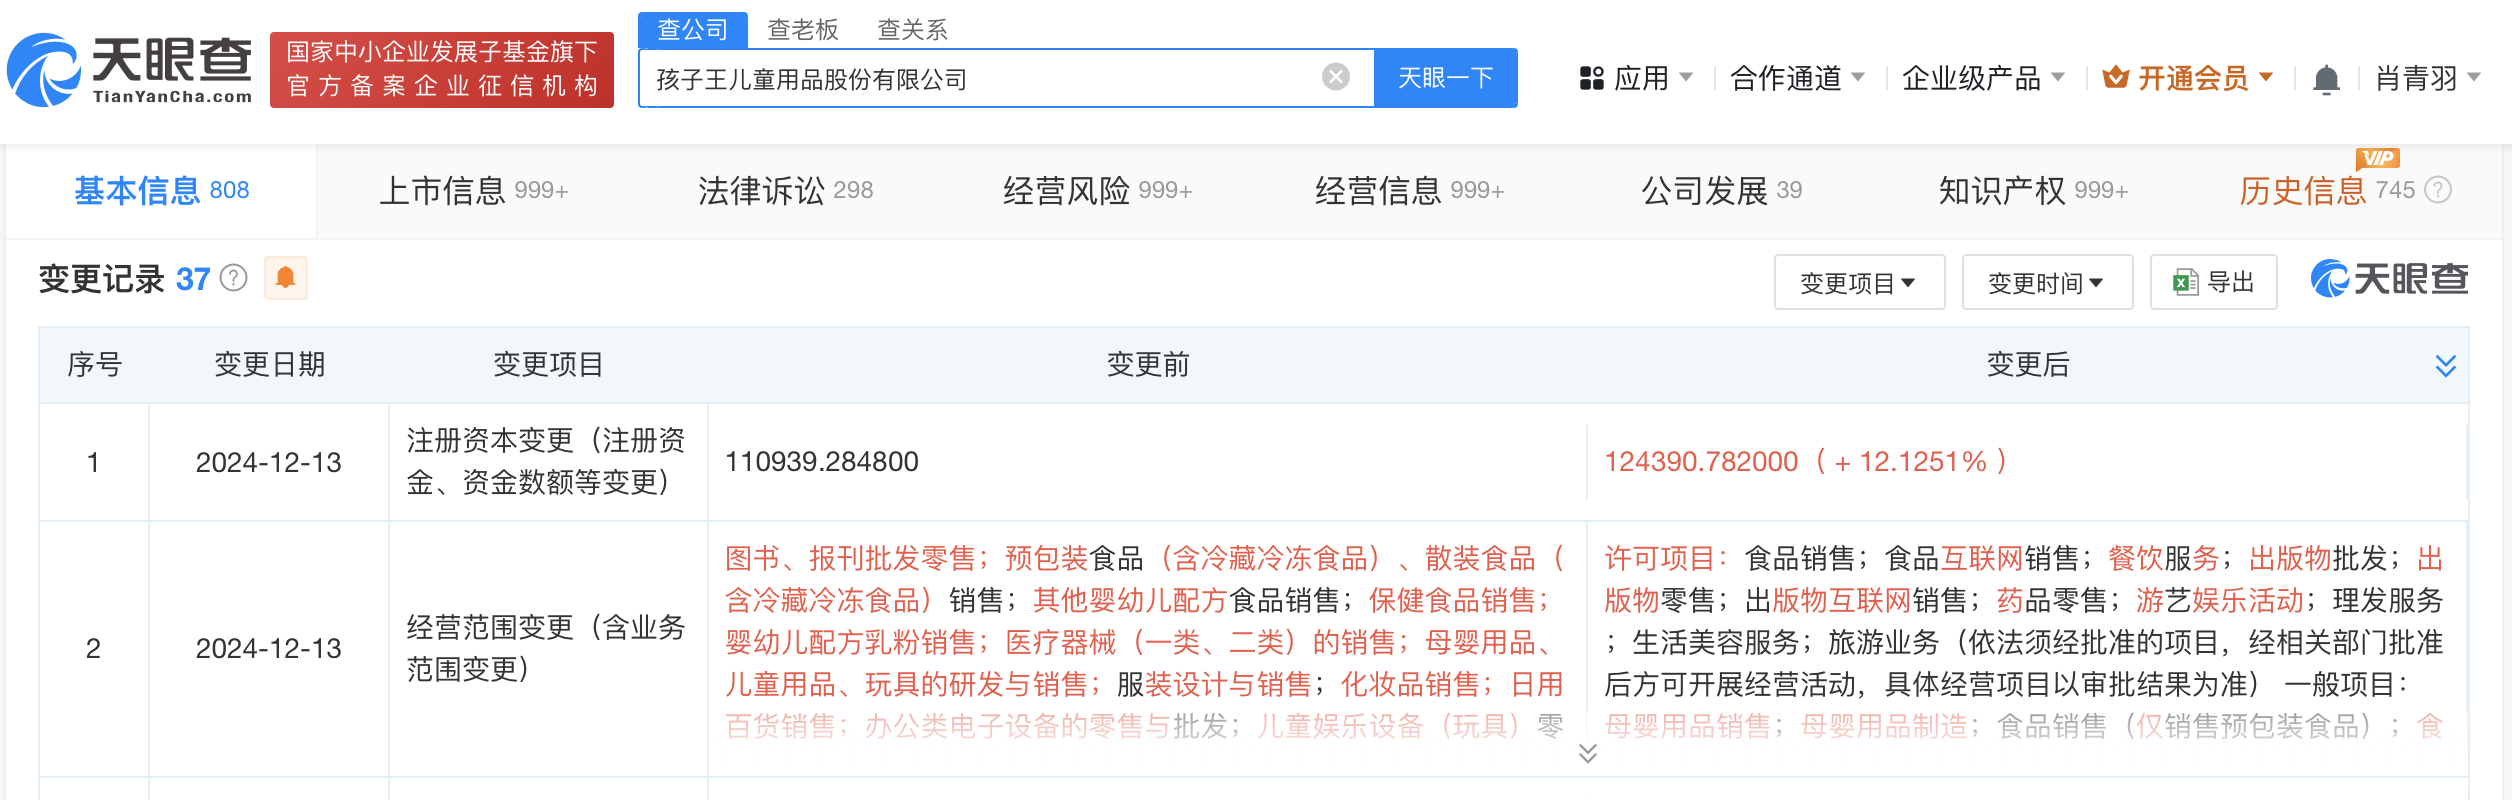The width and height of the screenshot is (2512, 800).
Task: Click the date in row 1
Action: pos(269,462)
